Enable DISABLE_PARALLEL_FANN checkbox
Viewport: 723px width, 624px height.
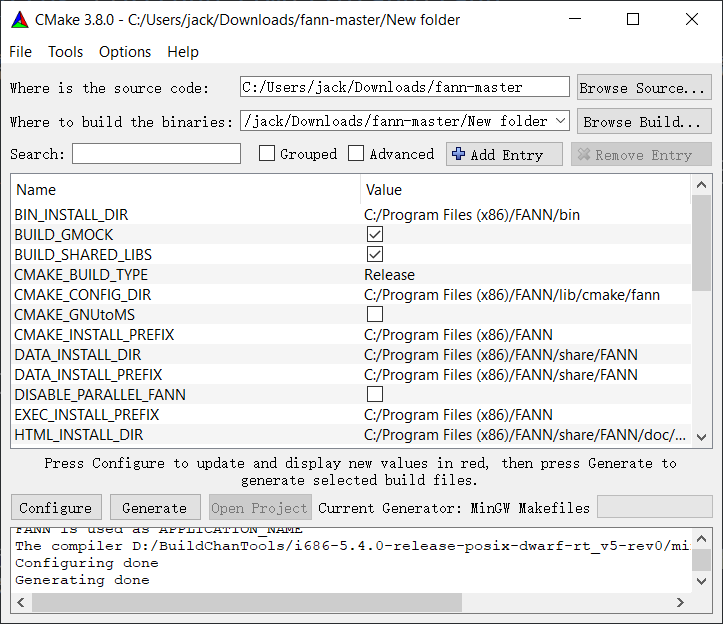click(x=375, y=394)
